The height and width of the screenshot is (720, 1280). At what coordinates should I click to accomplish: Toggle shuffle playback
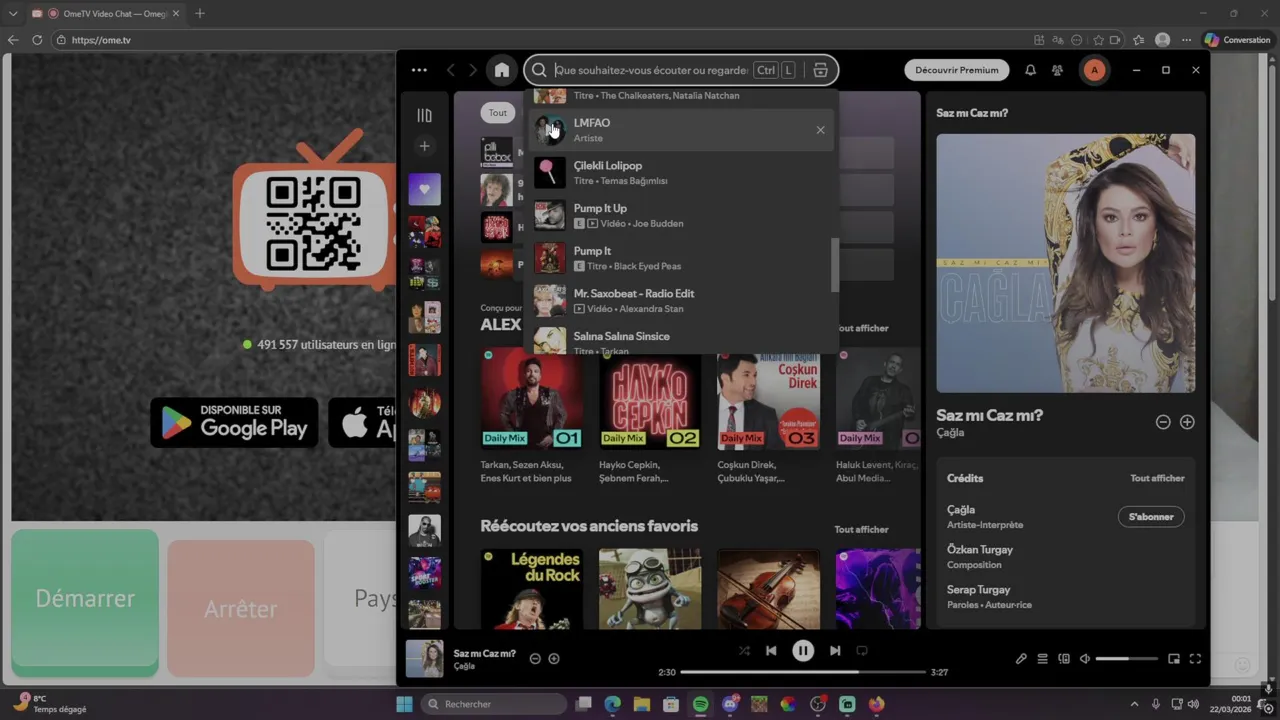coord(744,650)
